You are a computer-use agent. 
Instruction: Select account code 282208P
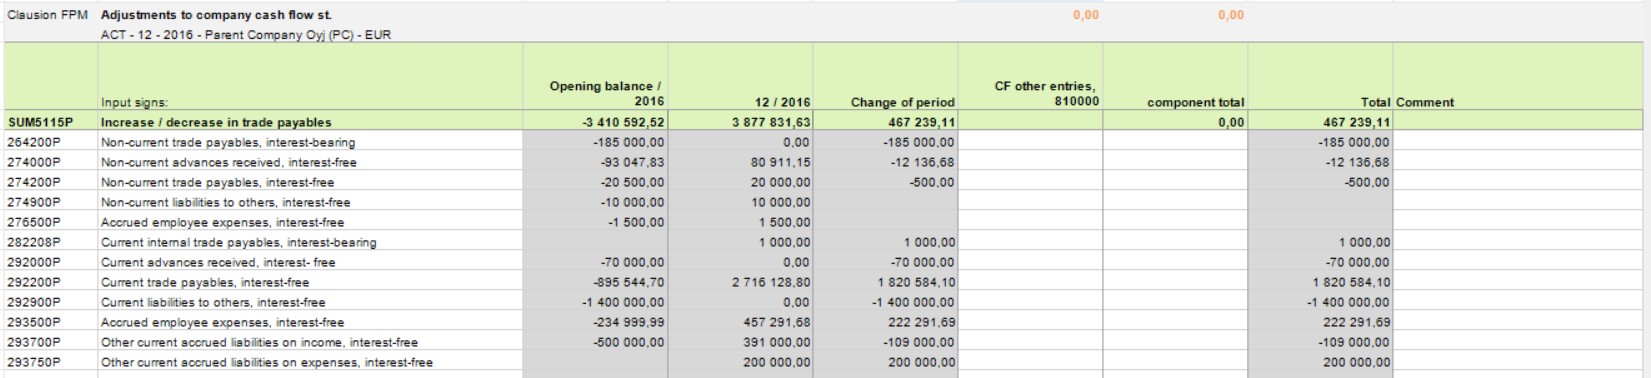click(x=34, y=242)
